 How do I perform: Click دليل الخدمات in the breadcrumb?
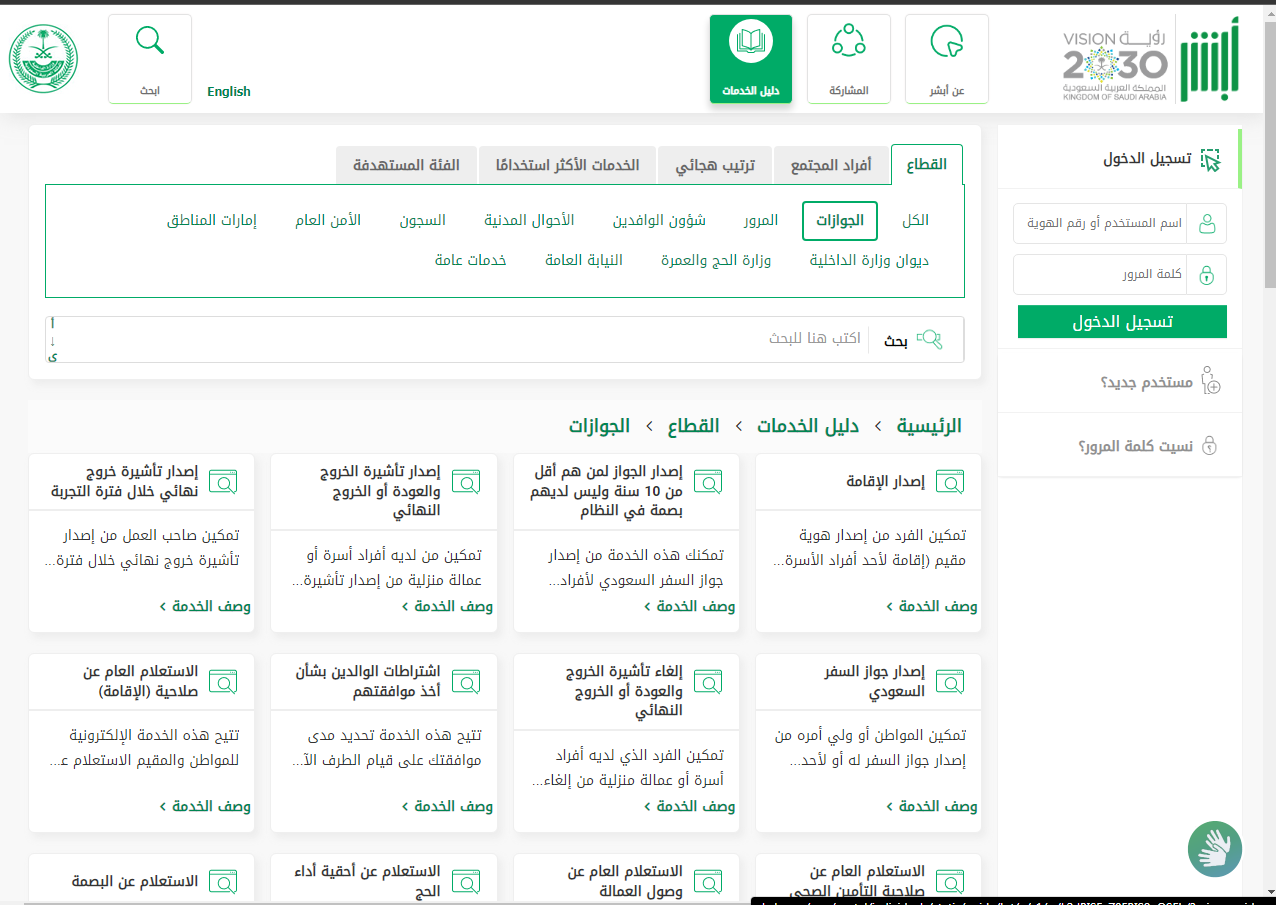[808, 426]
